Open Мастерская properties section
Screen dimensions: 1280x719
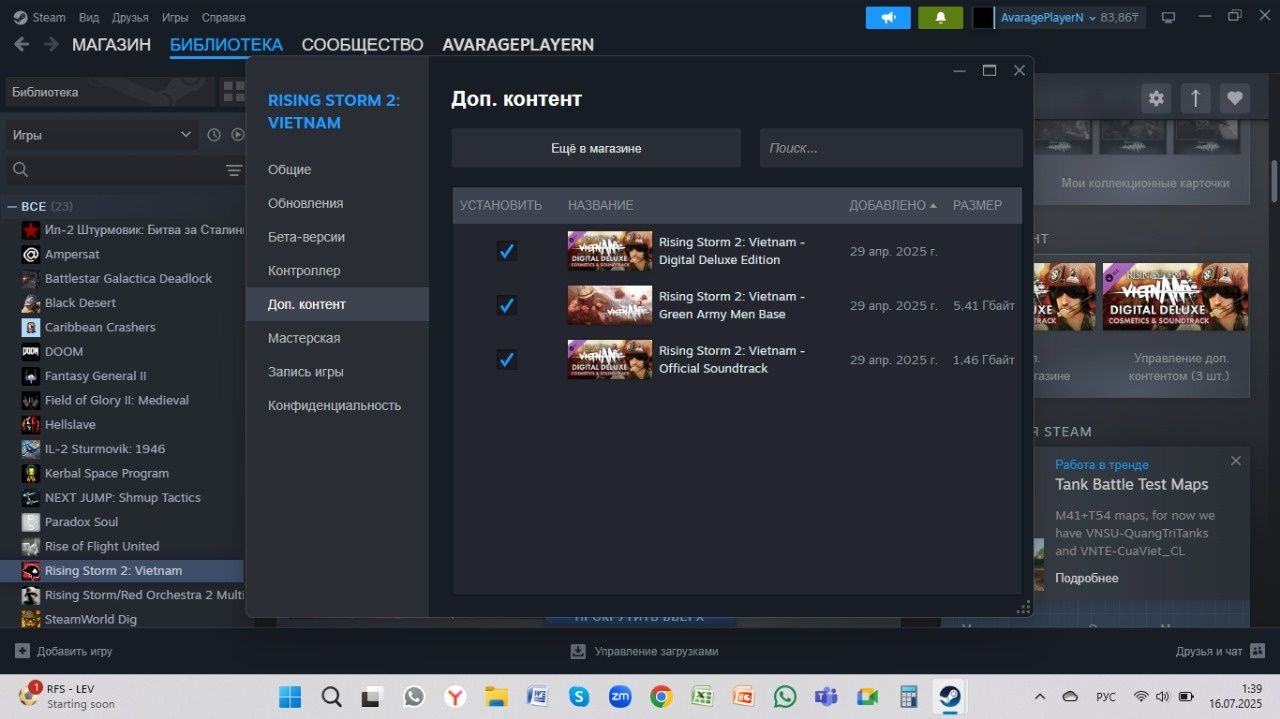pyautogui.click(x=337, y=338)
